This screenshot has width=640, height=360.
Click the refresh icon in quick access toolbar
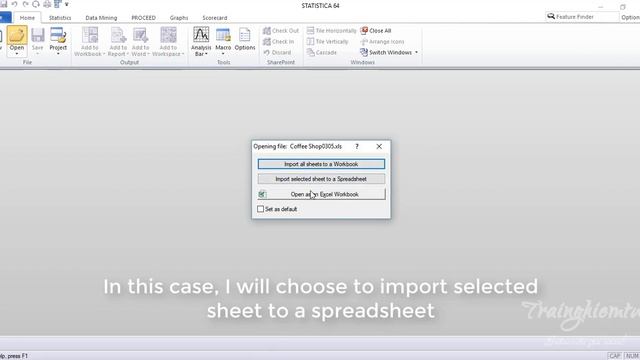coord(36,4)
